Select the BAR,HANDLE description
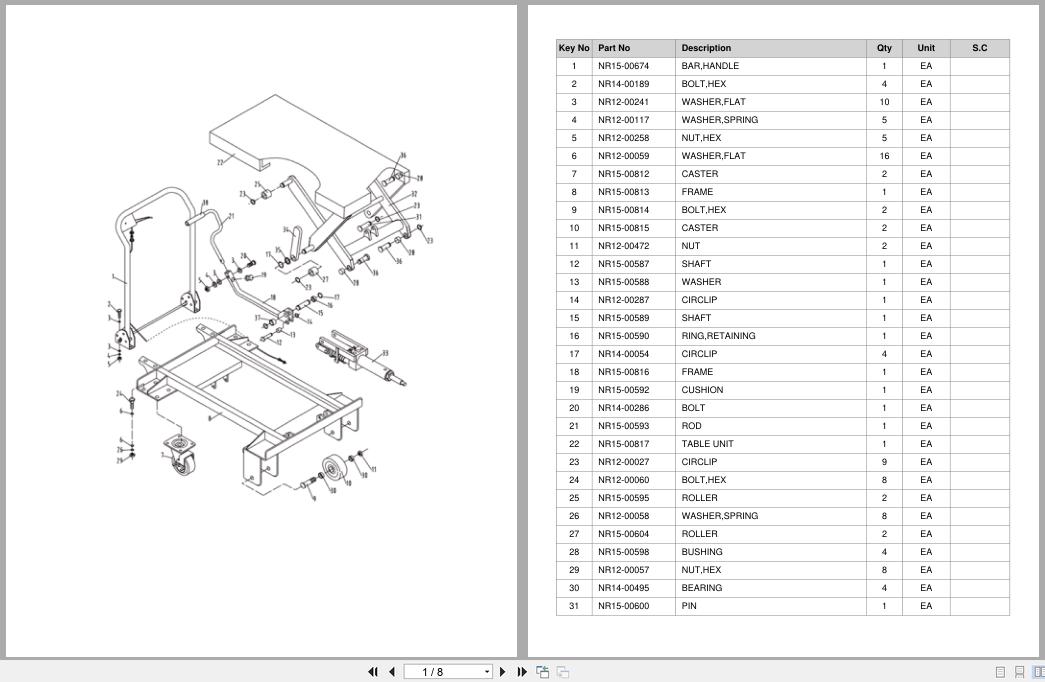Viewport: 1045px width, 682px height. [x=710, y=66]
